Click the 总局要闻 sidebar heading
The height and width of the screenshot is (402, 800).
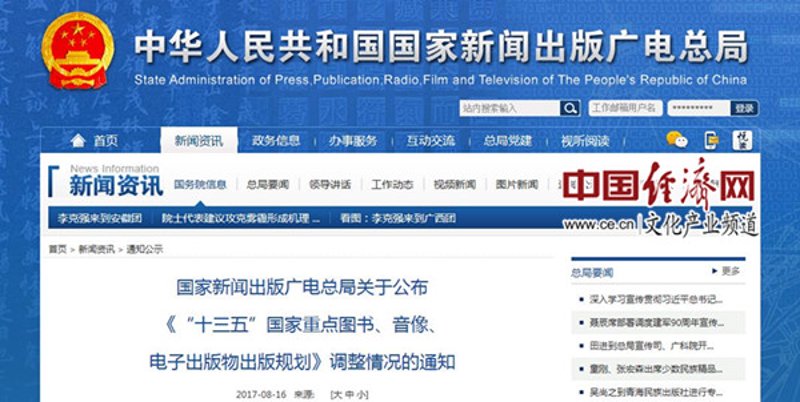coord(592,273)
